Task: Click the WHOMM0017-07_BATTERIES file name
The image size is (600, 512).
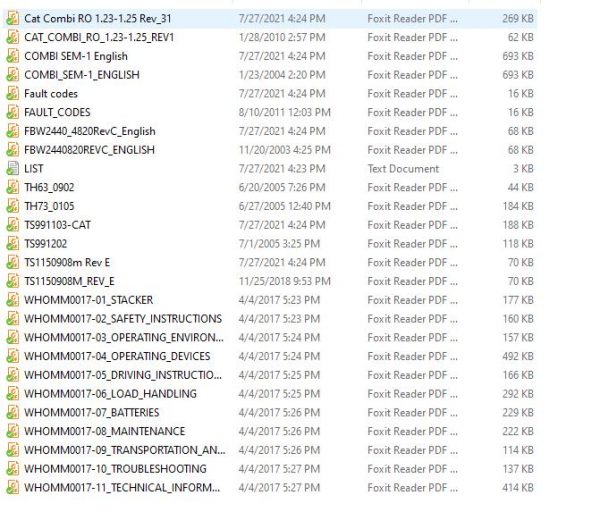Action: [x=91, y=412]
